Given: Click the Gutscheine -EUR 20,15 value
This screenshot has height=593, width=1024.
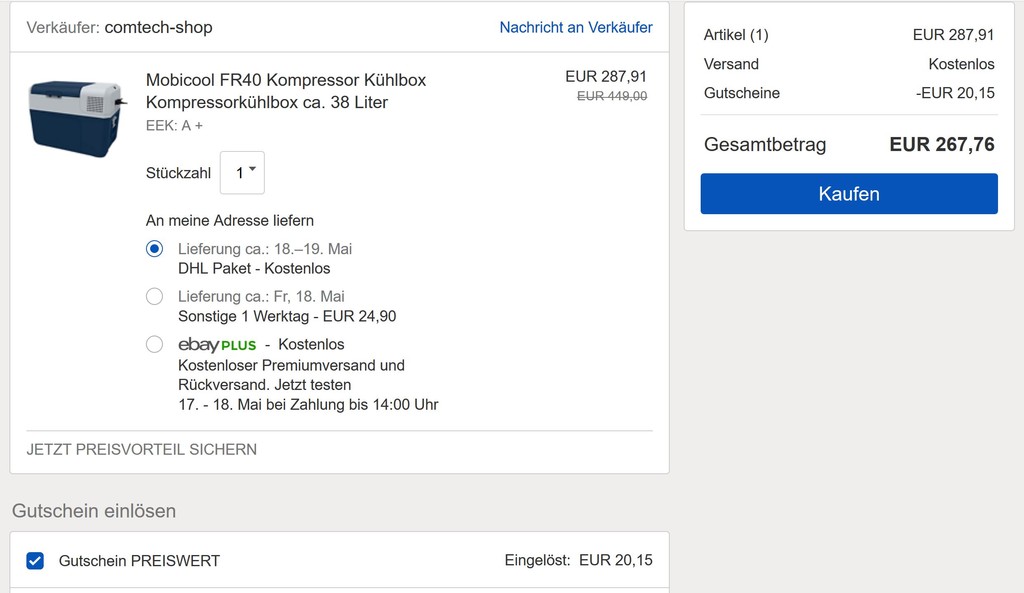Looking at the screenshot, I should (x=955, y=93).
